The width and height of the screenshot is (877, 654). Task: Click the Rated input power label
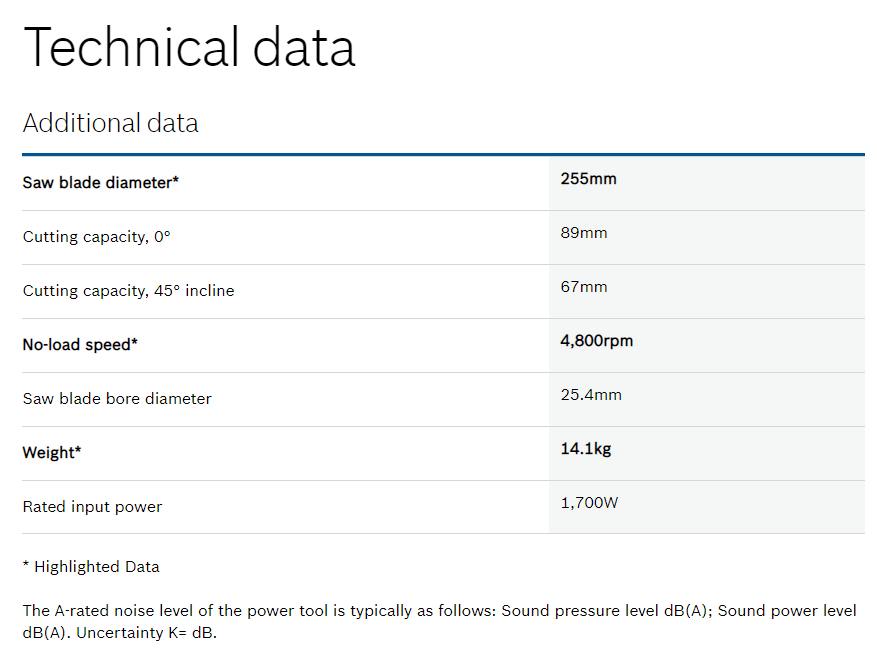[92, 507]
